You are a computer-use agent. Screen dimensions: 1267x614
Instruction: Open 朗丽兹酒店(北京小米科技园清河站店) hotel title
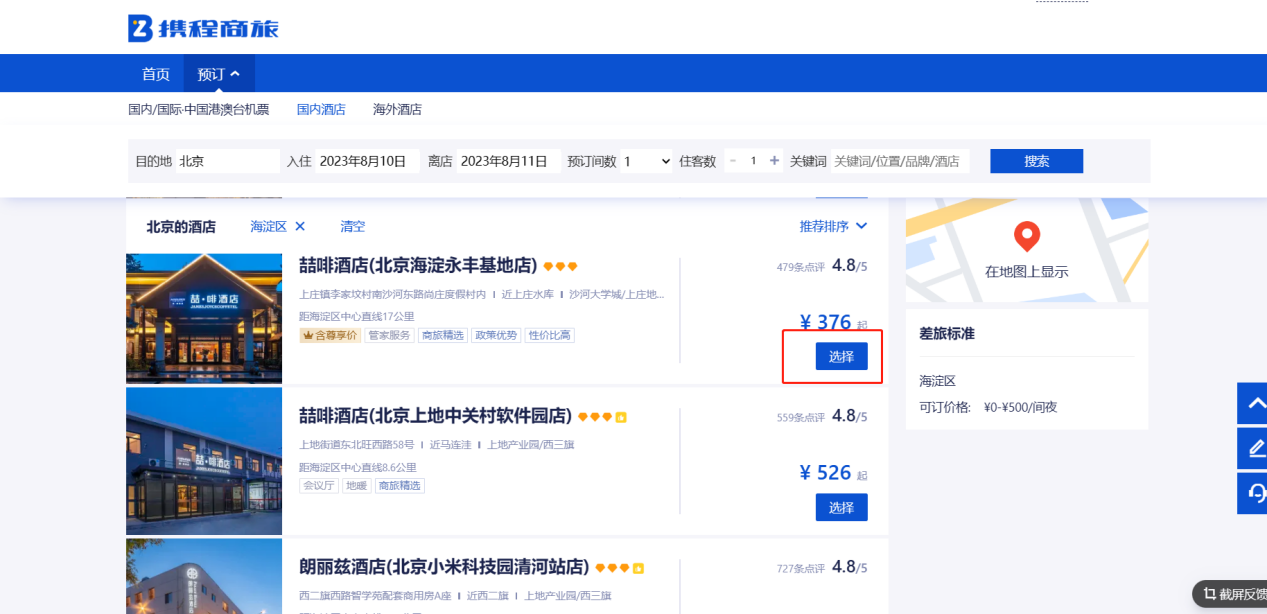click(x=444, y=567)
